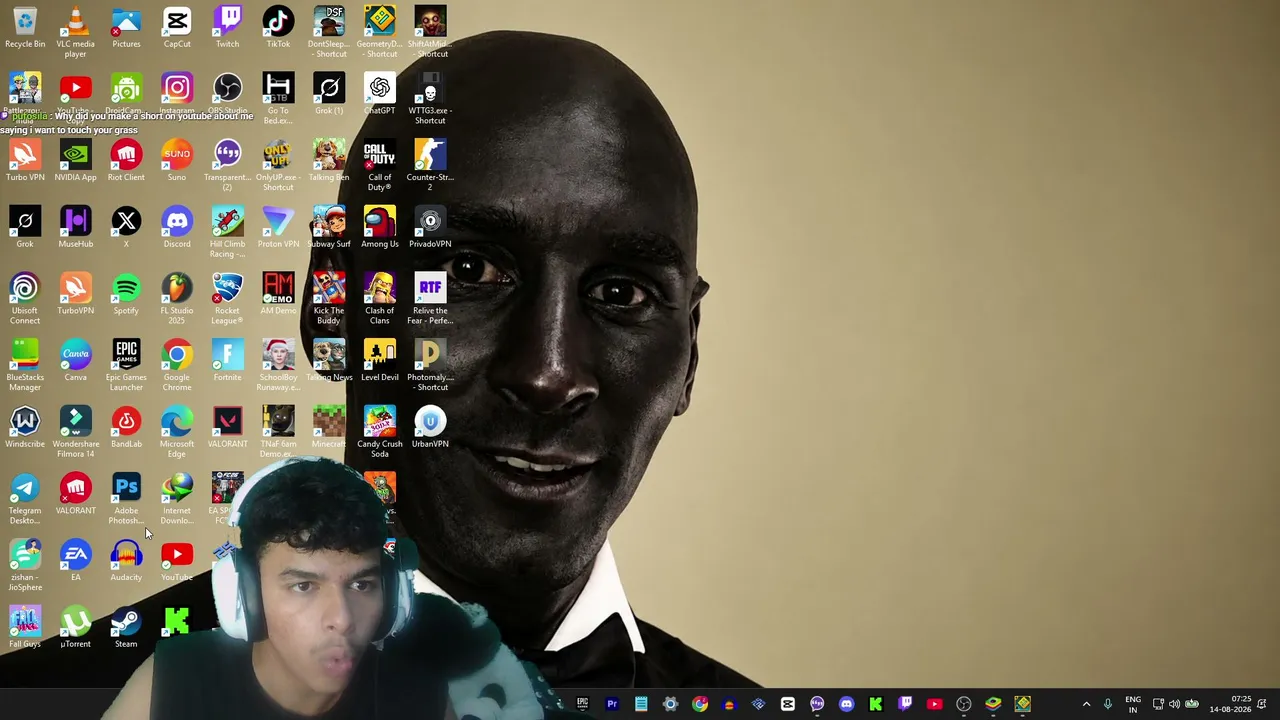1280x720 pixels.
Task: Click the µTorrent desktop icon
Action: [75, 627]
